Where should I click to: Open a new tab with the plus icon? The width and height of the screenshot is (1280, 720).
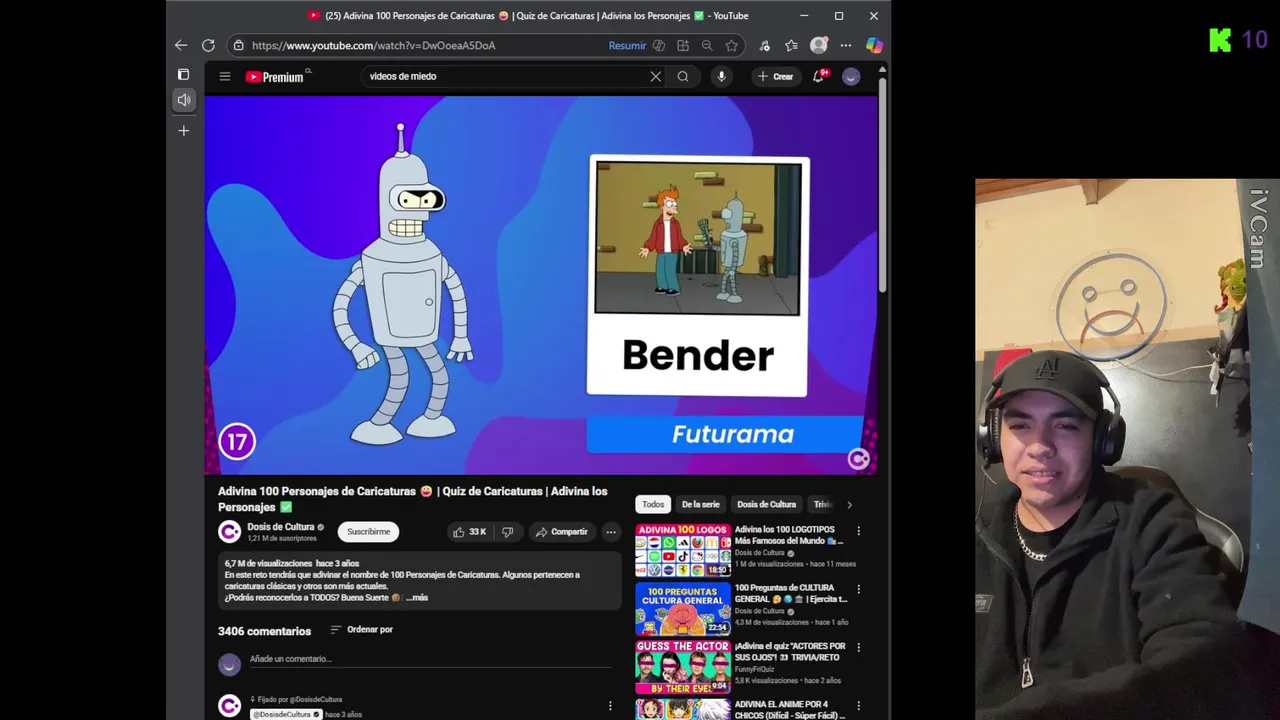184,131
